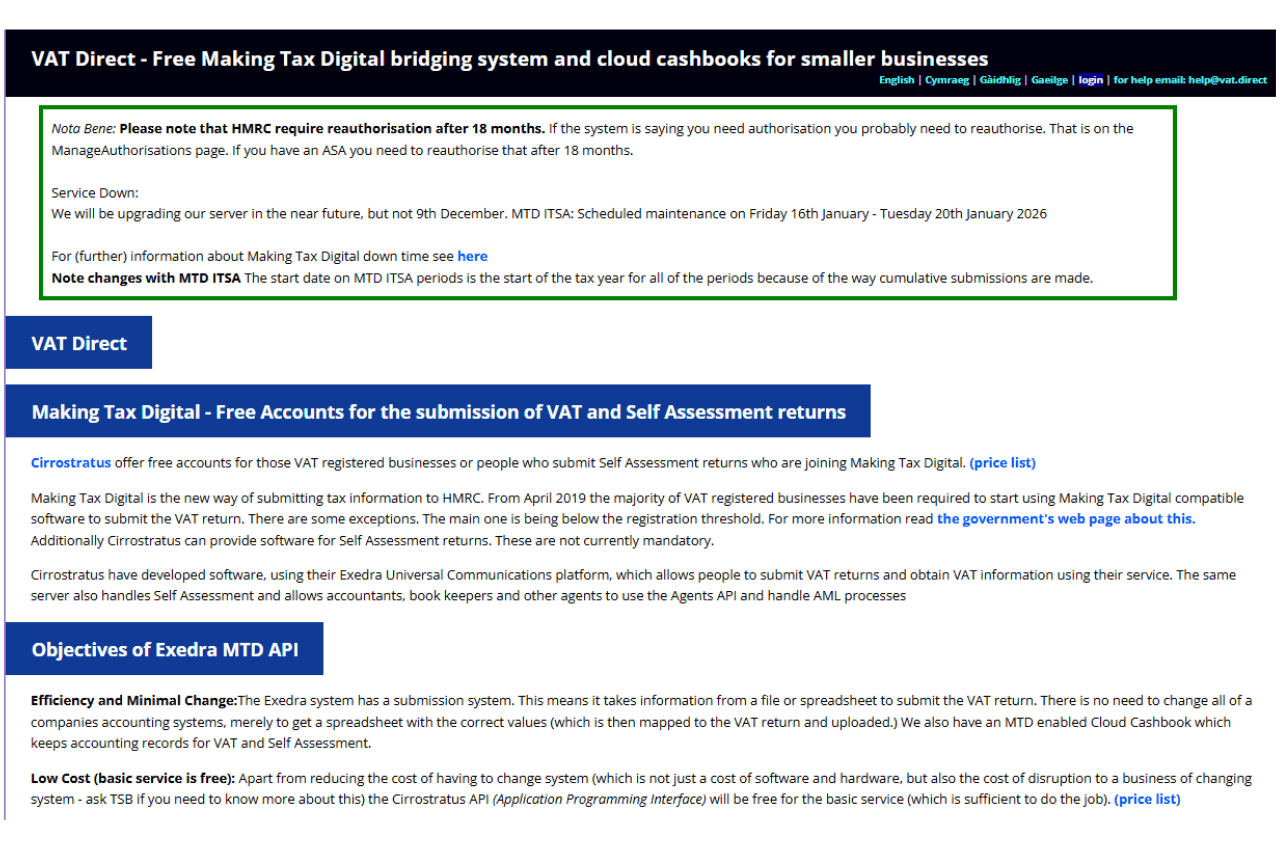Check the price list in the Low Cost paragraph
The height and width of the screenshot is (850, 1280).
click(1146, 799)
